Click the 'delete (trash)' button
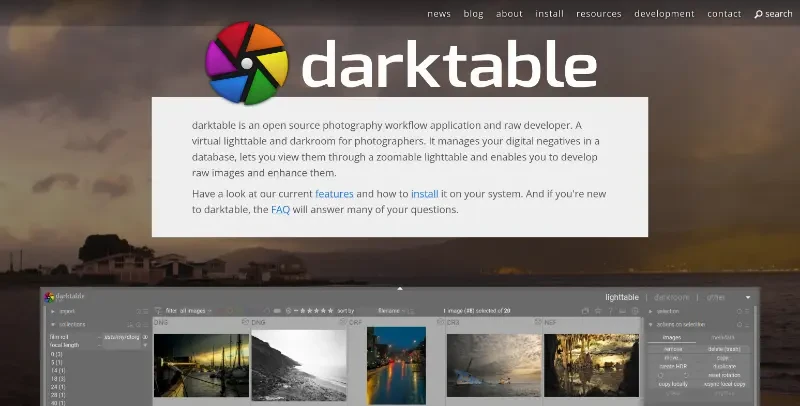 tap(724, 349)
